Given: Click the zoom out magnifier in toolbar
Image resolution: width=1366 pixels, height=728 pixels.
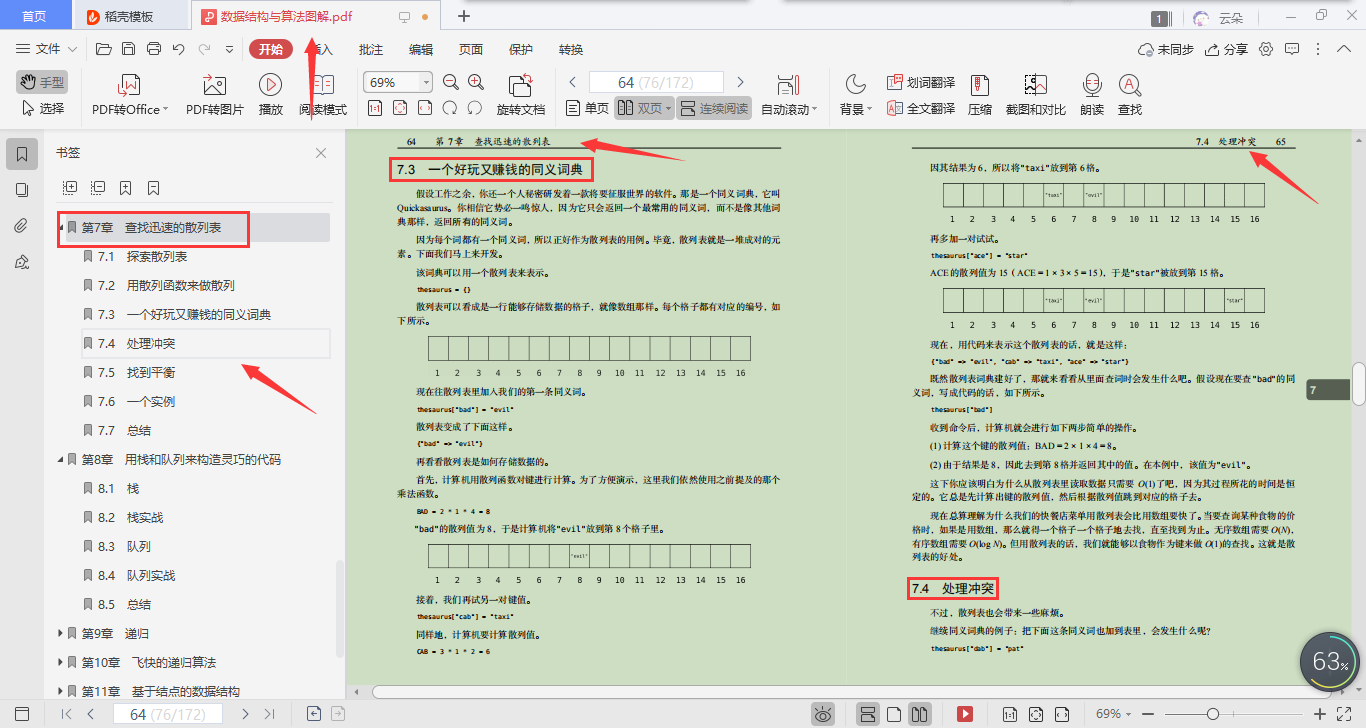Looking at the screenshot, I should coord(451,83).
